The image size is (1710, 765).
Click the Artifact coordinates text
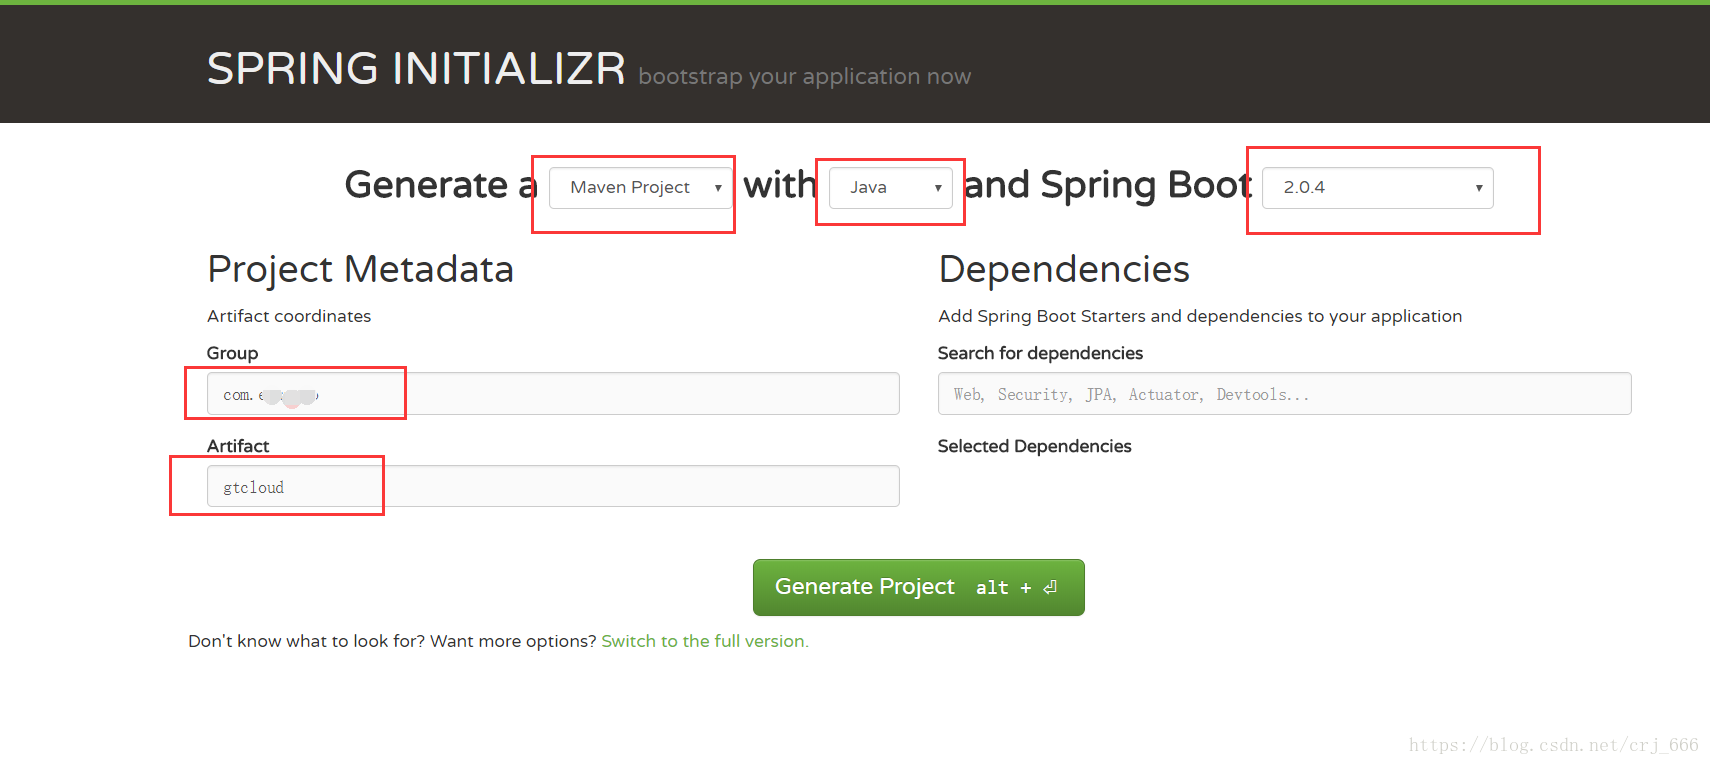(289, 316)
